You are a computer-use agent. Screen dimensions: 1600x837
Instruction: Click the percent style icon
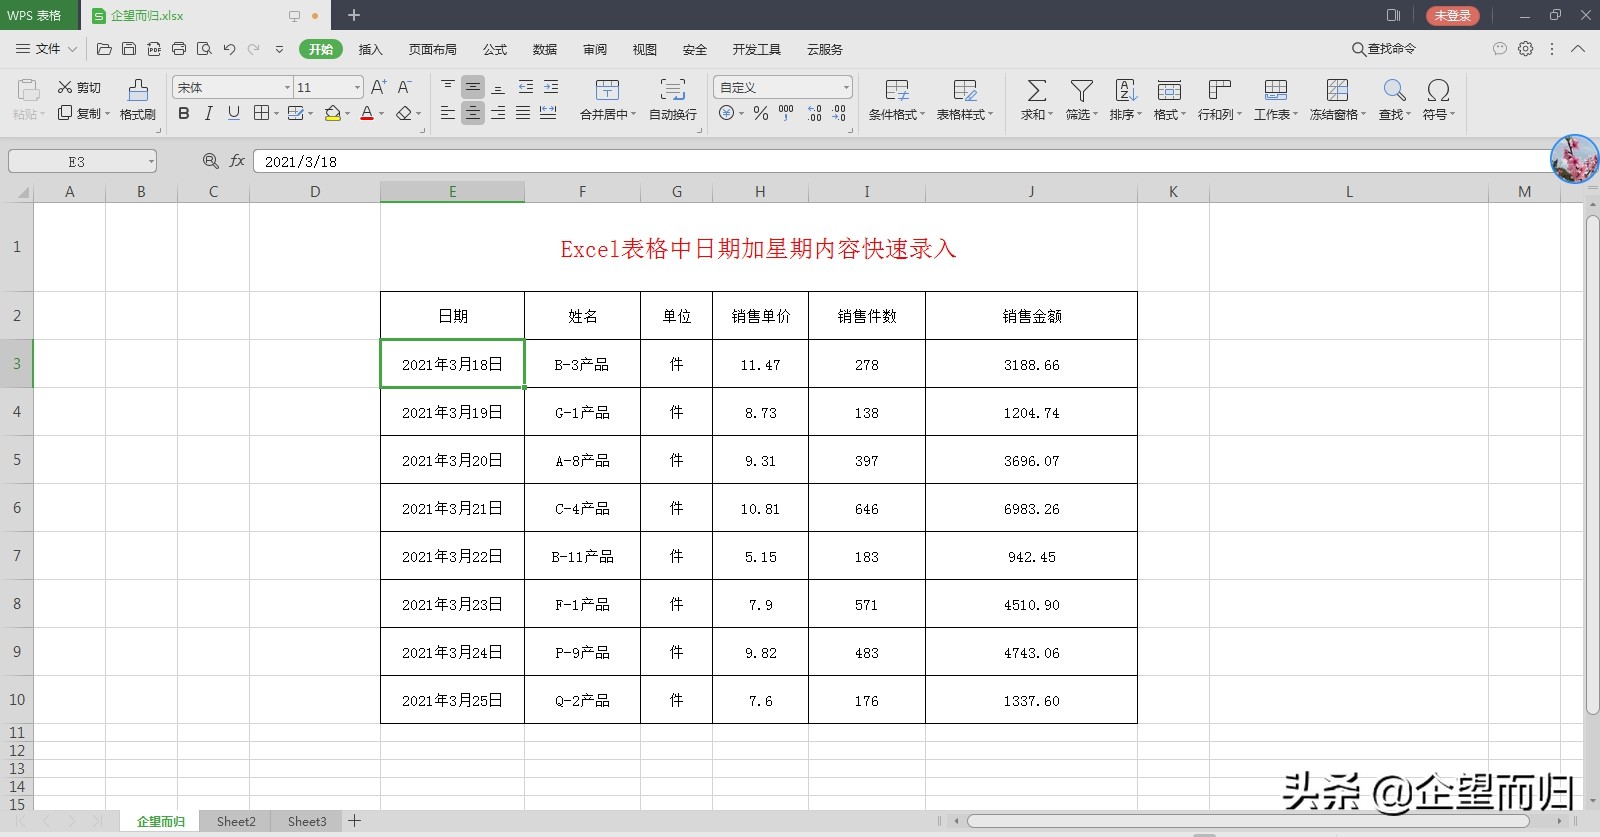coord(761,113)
